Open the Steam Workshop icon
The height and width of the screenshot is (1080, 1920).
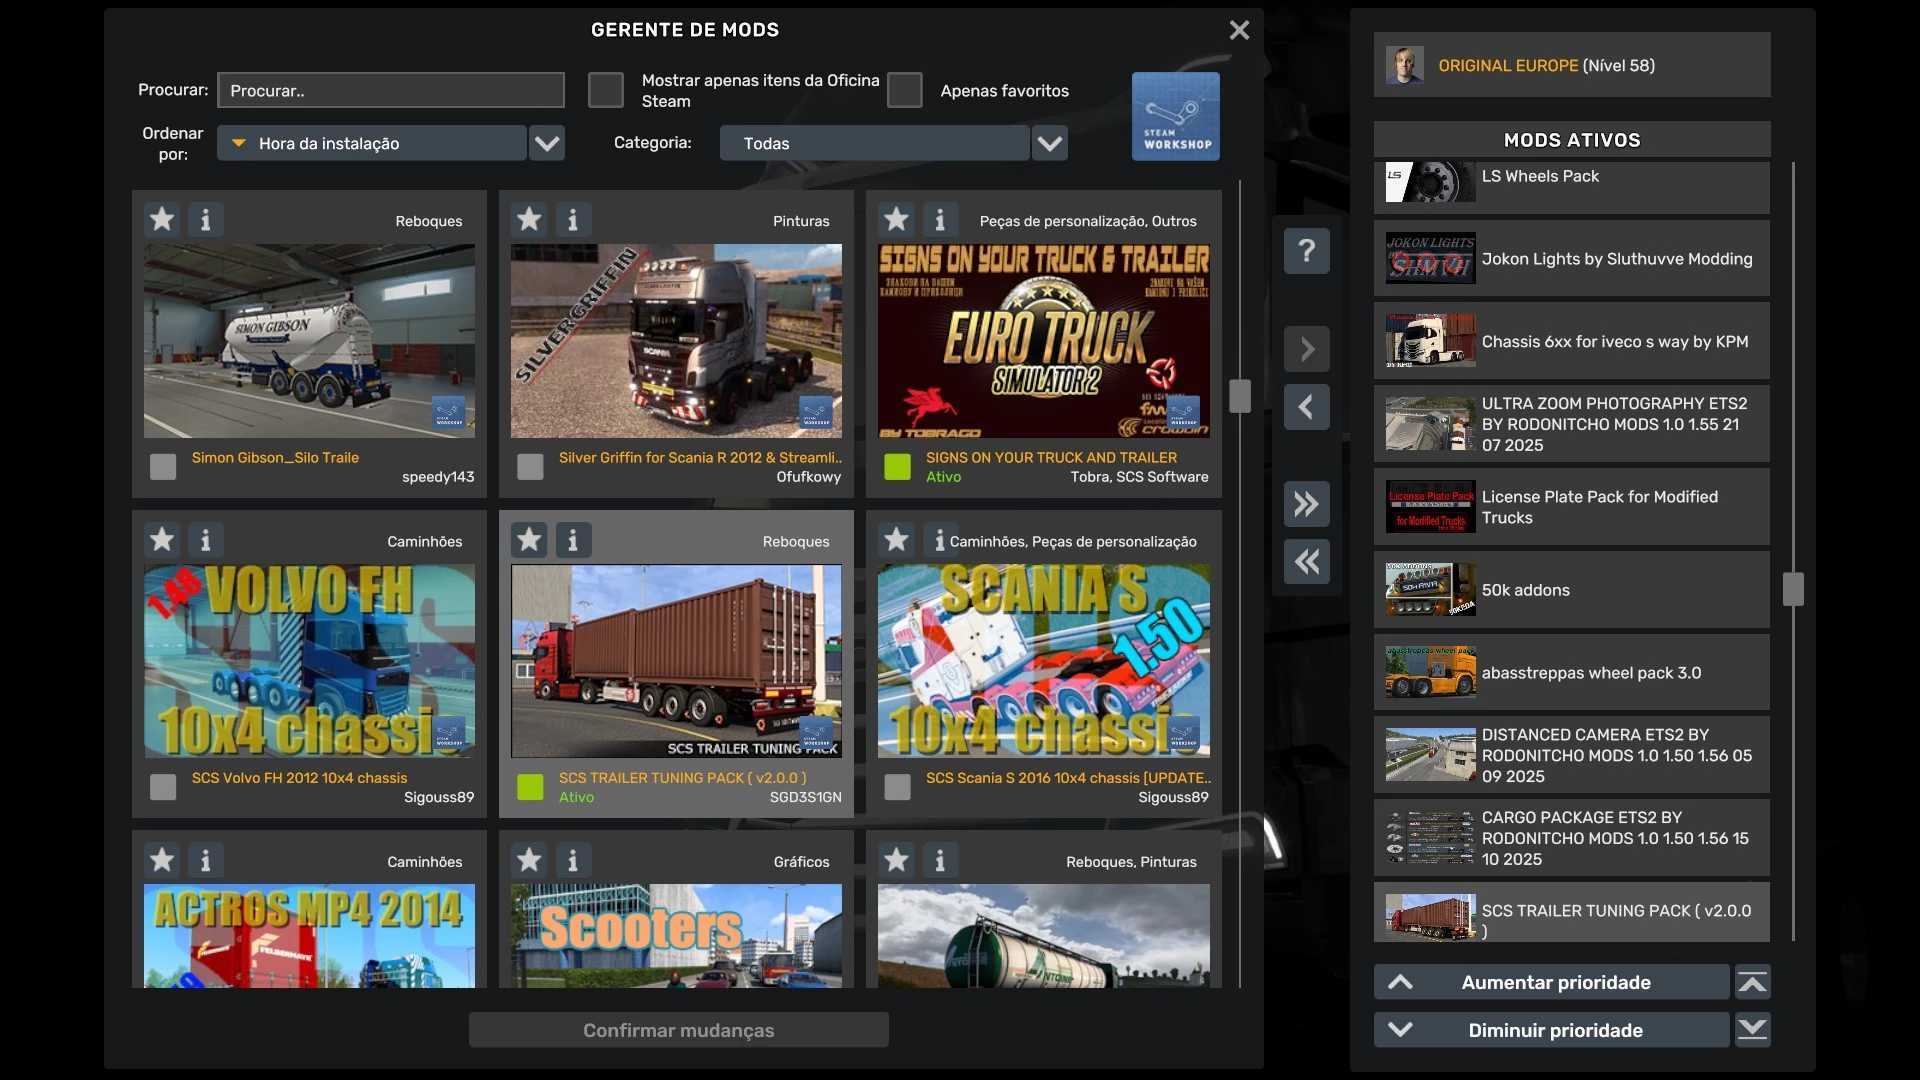[1175, 116]
